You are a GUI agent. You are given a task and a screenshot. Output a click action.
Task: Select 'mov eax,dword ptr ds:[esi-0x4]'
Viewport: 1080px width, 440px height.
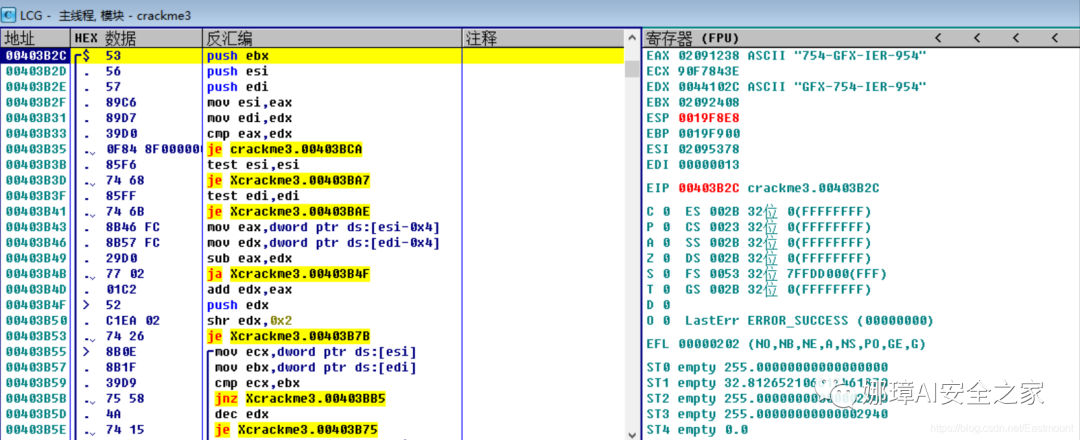tap(323, 227)
